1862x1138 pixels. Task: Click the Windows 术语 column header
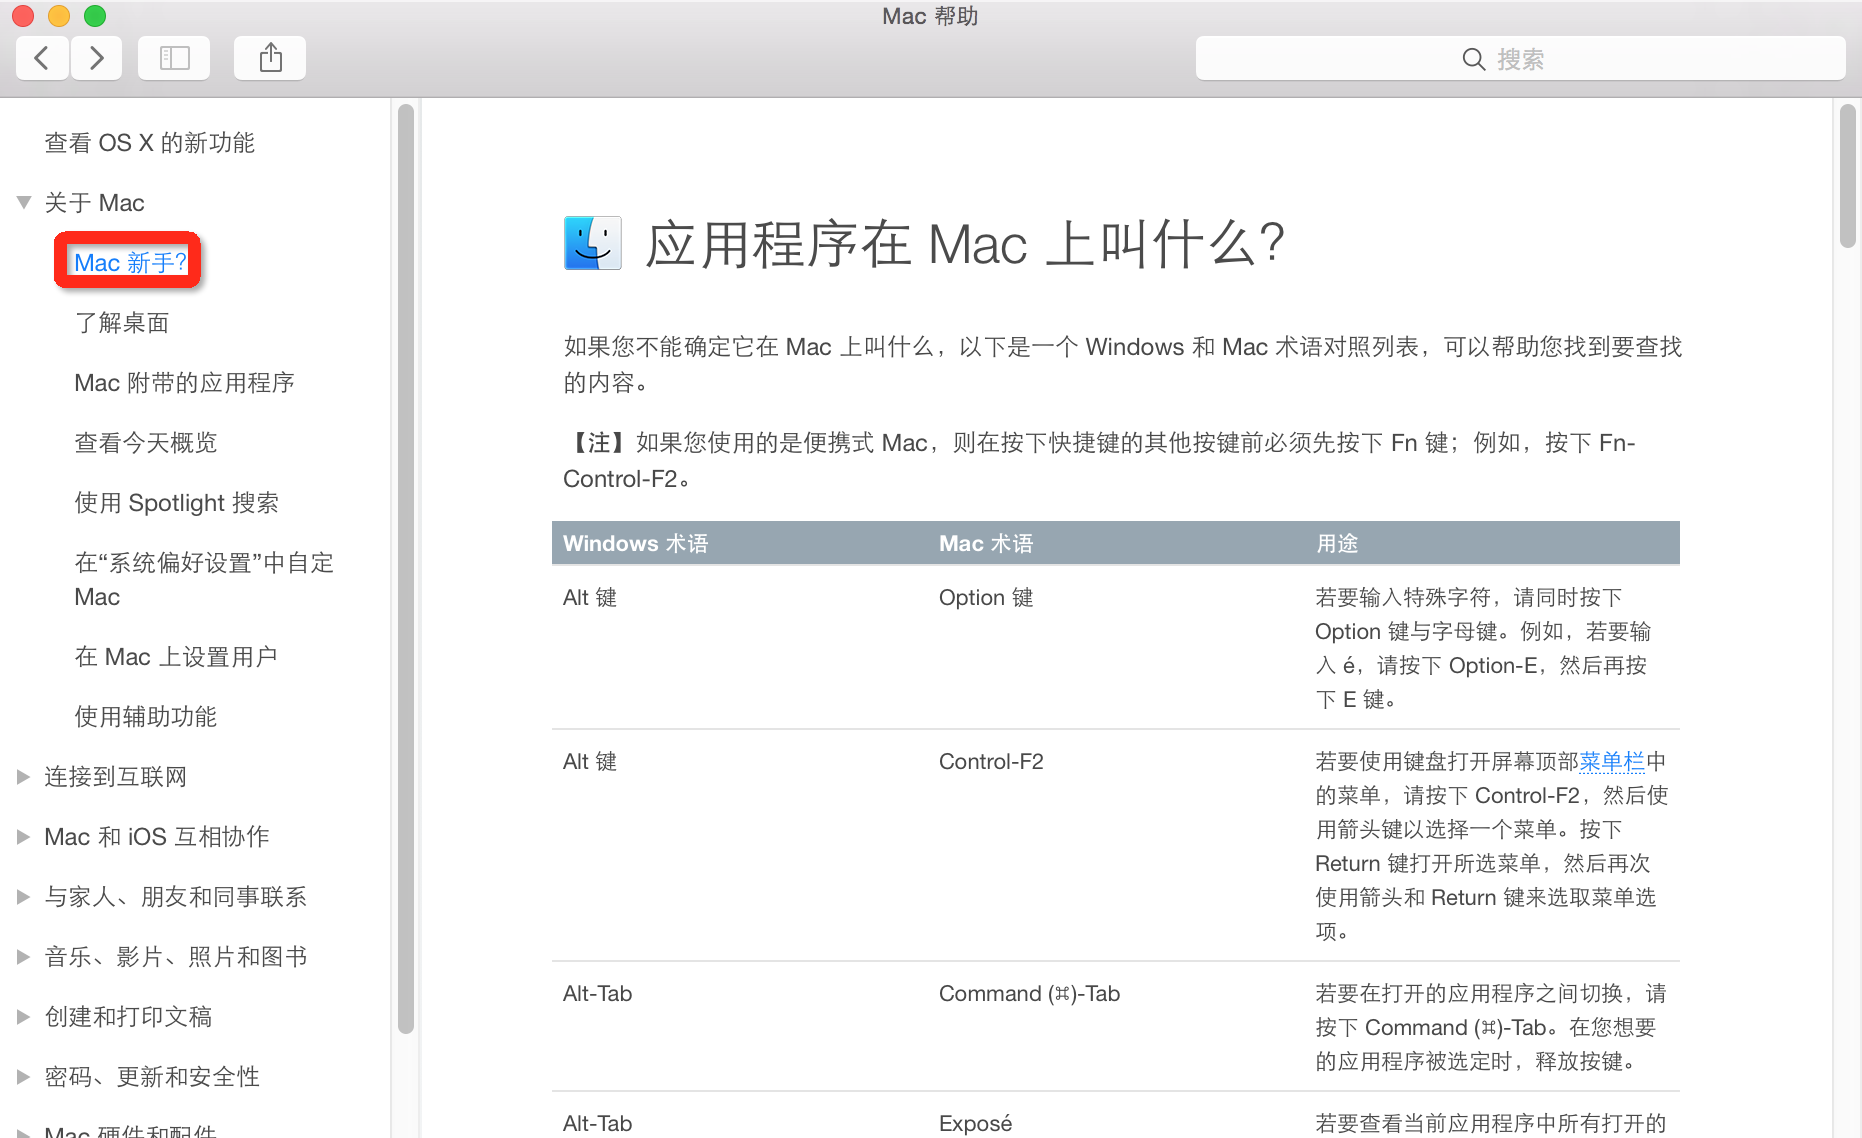click(x=635, y=543)
